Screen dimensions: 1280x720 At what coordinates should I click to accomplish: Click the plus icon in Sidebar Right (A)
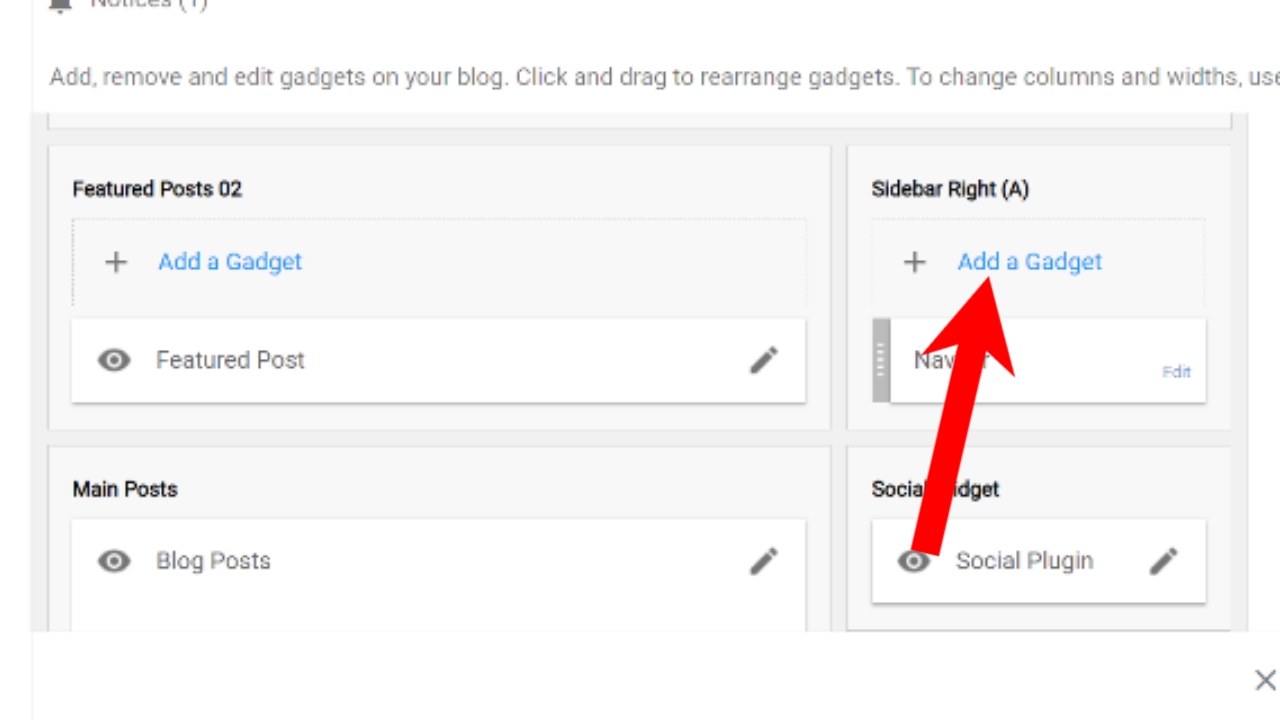coord(914,262)
